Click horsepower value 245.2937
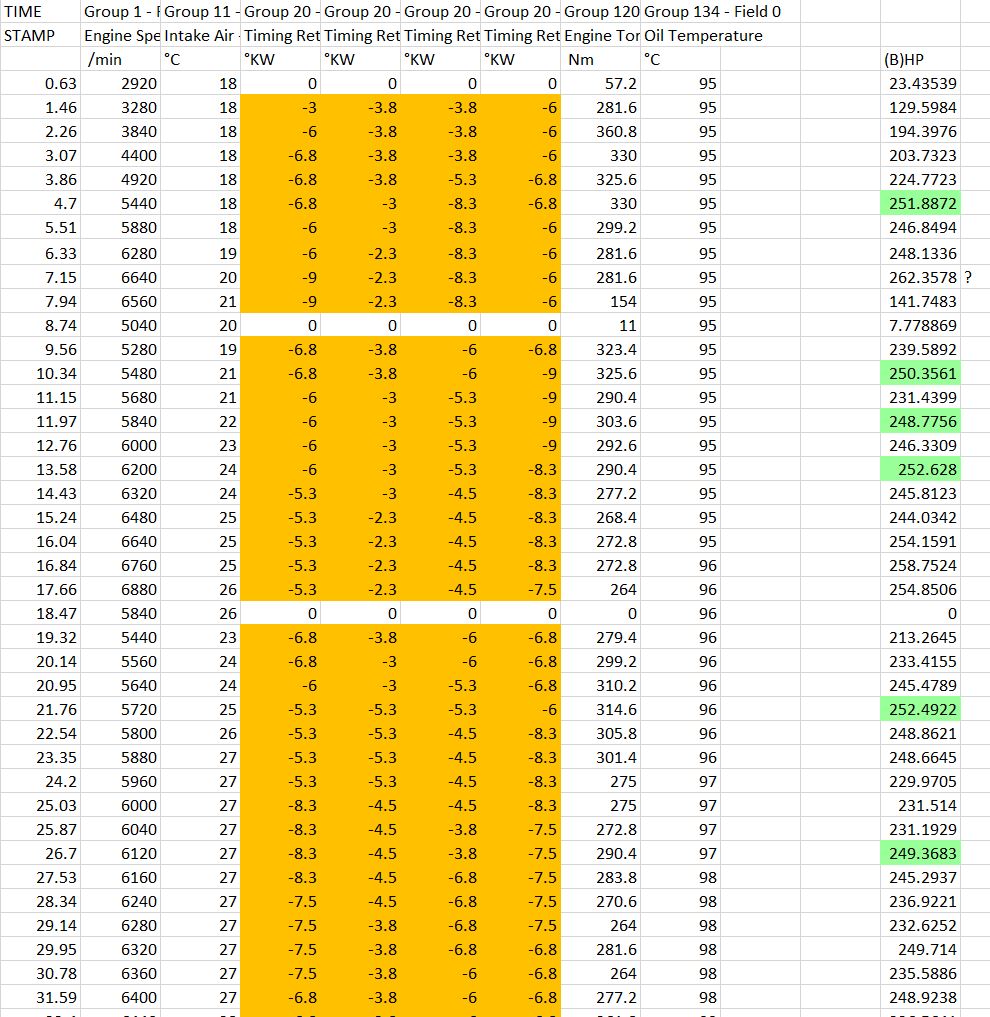Screen dimensions: 990x1017 click(x=920, y=878)
